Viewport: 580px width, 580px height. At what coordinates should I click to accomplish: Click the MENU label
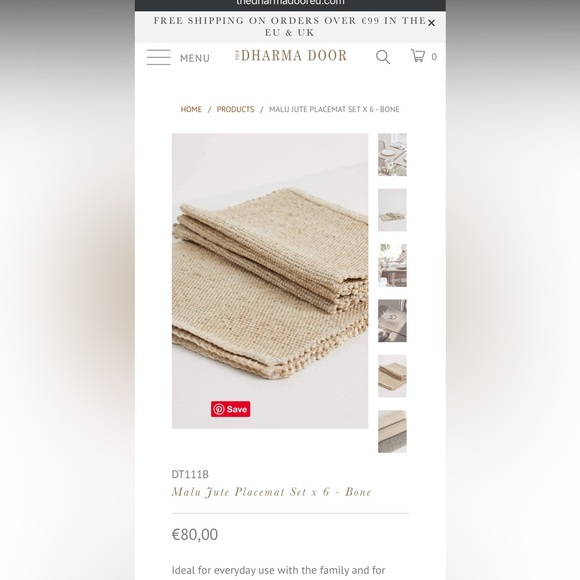click(x=195, y=58)
